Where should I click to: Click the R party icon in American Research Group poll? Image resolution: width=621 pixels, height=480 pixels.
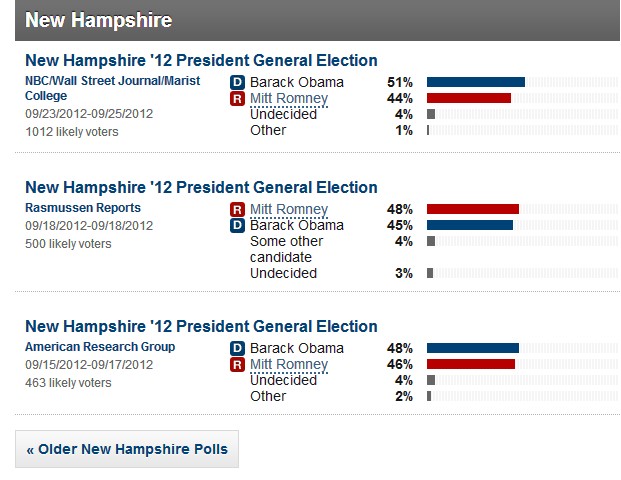[x=237, y=364]
